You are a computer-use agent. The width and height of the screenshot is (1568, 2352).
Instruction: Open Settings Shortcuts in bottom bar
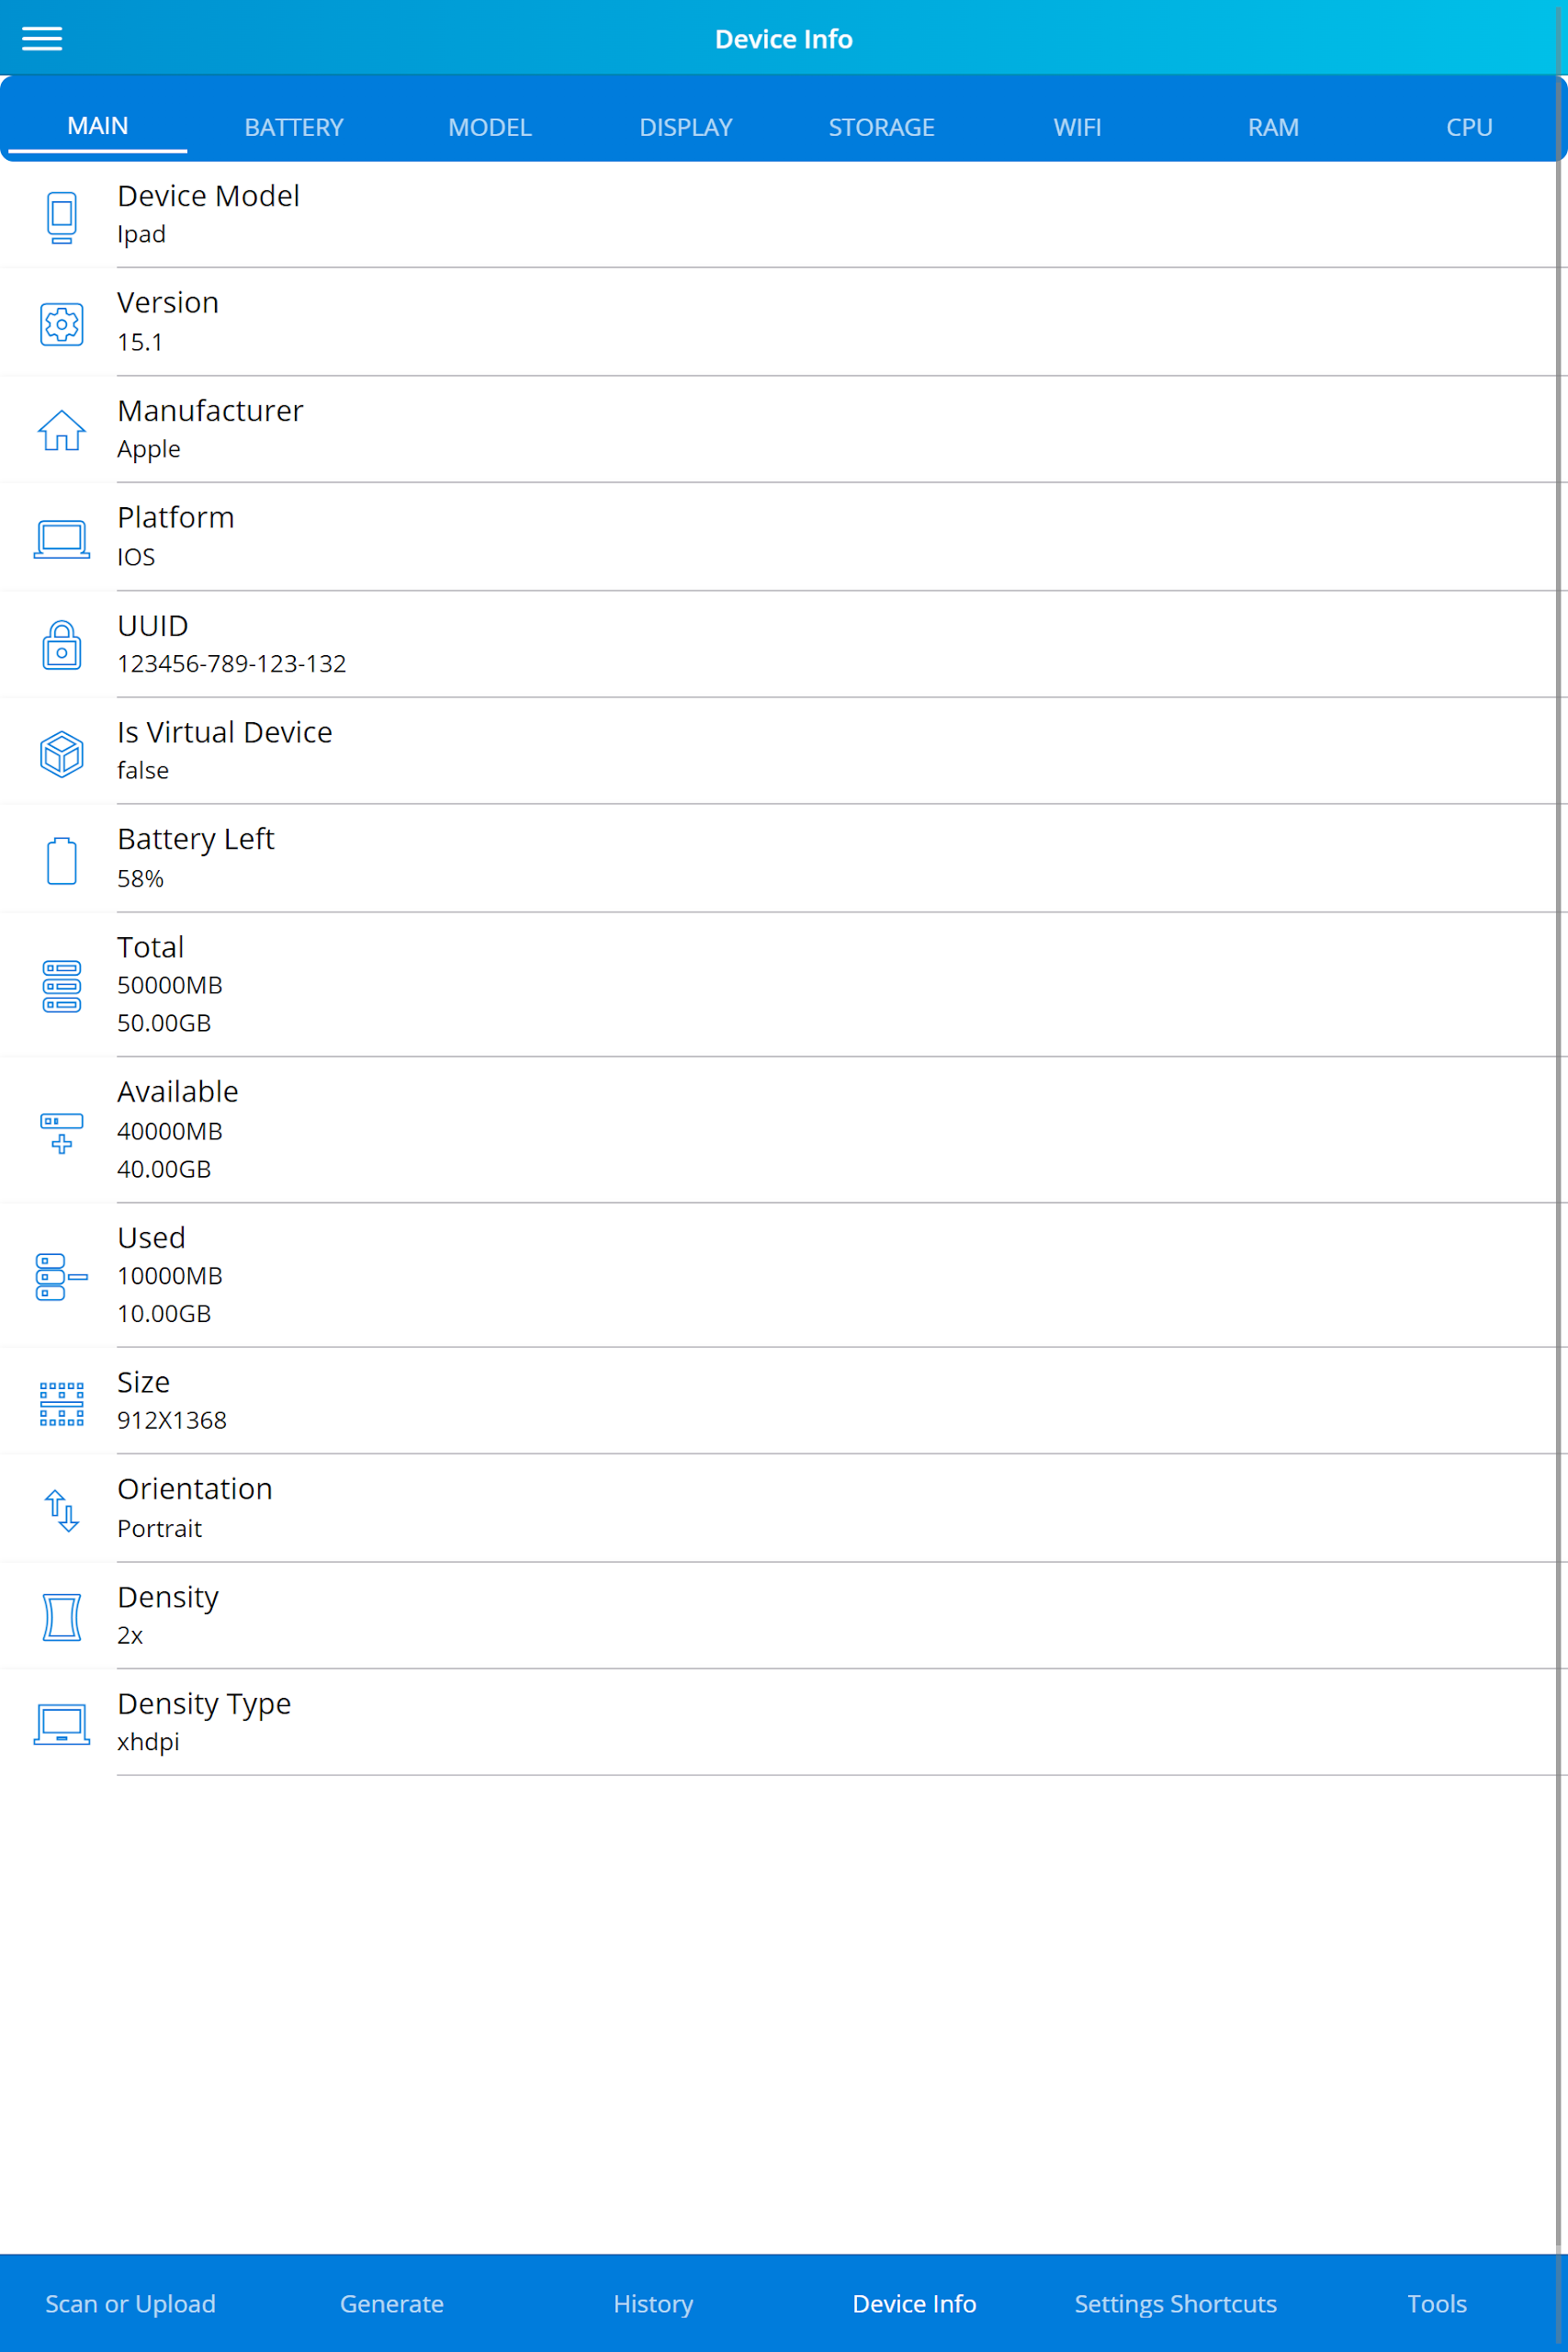click(x=1176, y=2303)
